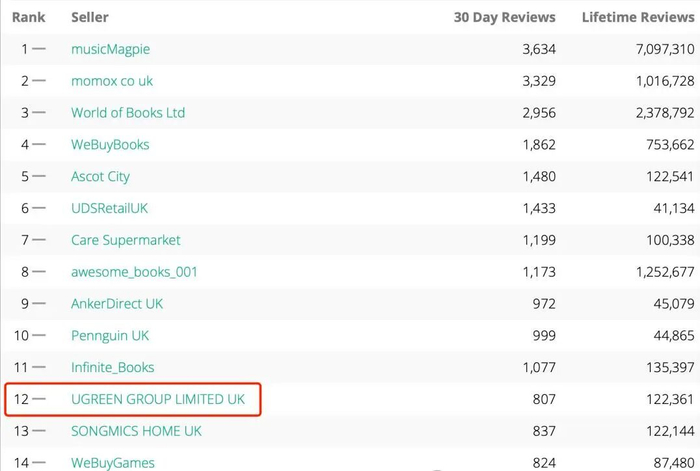Visit the AnkerDirect UK seller page

(117, 303)
